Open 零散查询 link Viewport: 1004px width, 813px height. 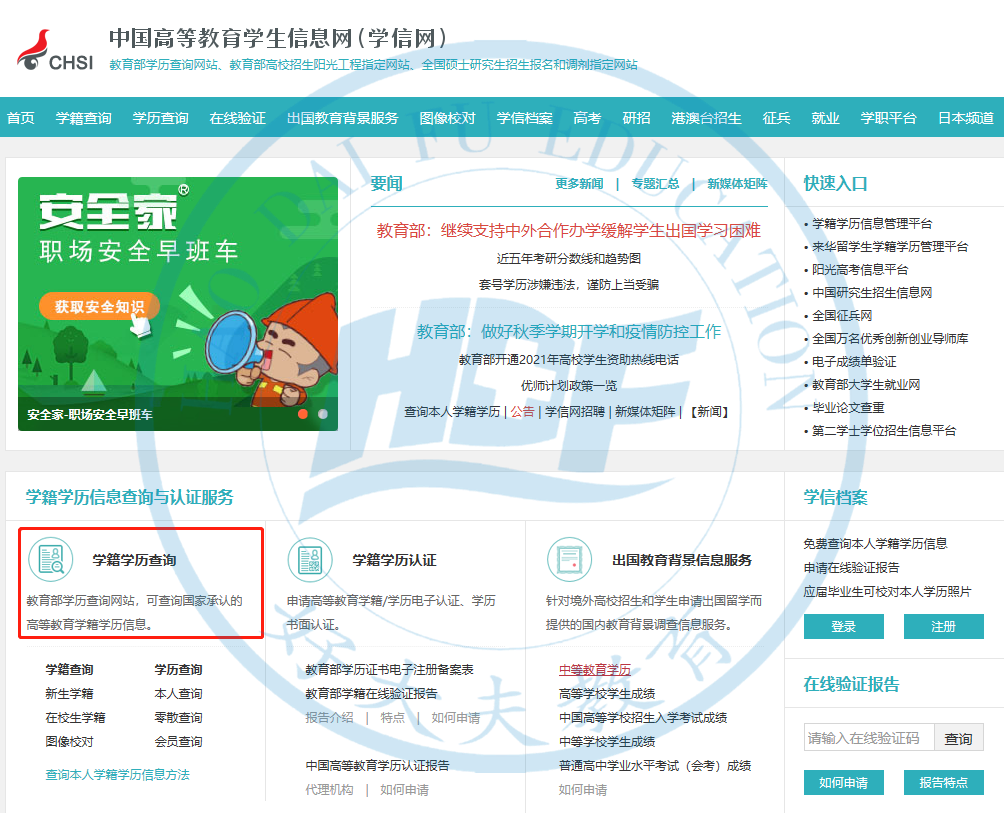178,718
